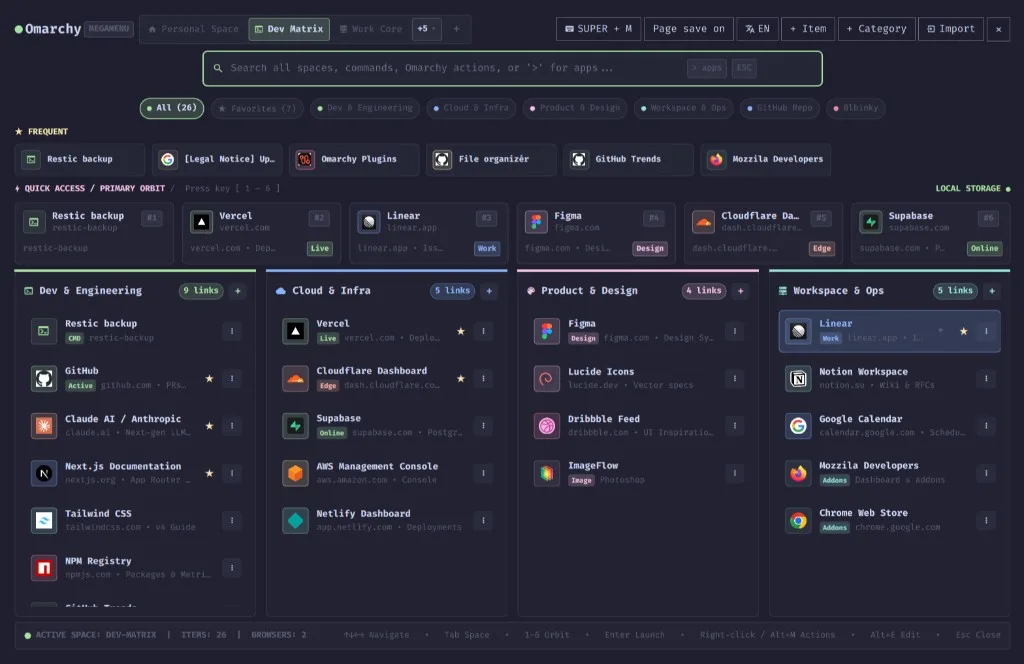Open three-dot menu for Tailwind CSS row
1024x664 pixels.
point(232,520)
